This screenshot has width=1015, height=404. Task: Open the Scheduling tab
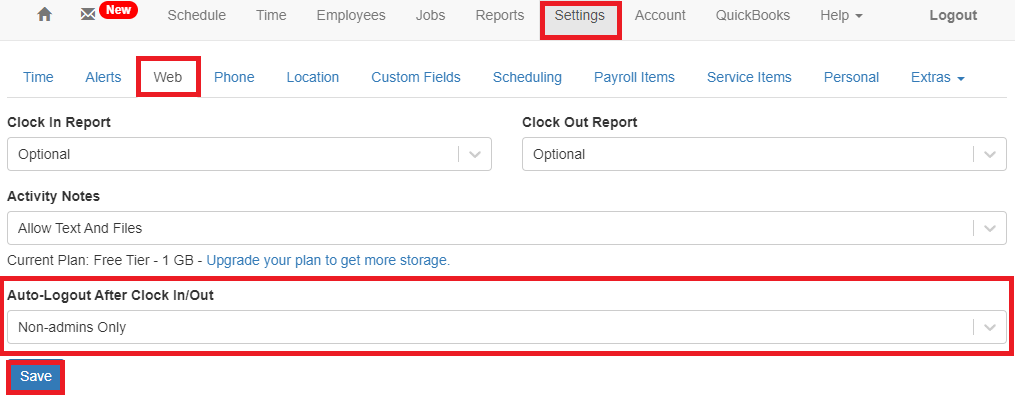(x=527, y=77)
